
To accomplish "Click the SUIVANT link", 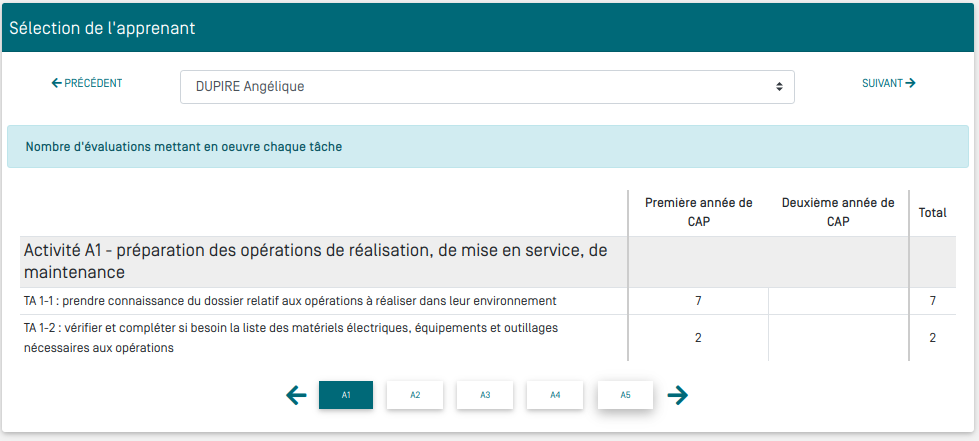I will coord(888,83).
